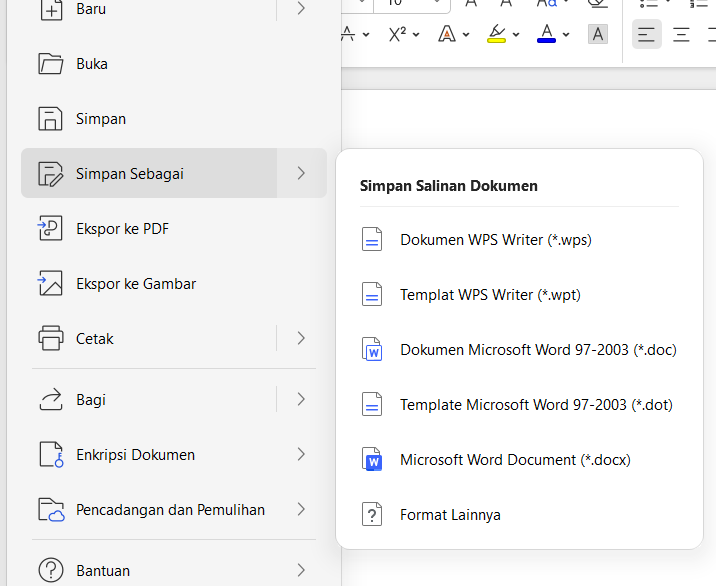Screen dimensions: 716x586
Task: Select the Ekspor ke PDF icon
Action: coord(51,229)
